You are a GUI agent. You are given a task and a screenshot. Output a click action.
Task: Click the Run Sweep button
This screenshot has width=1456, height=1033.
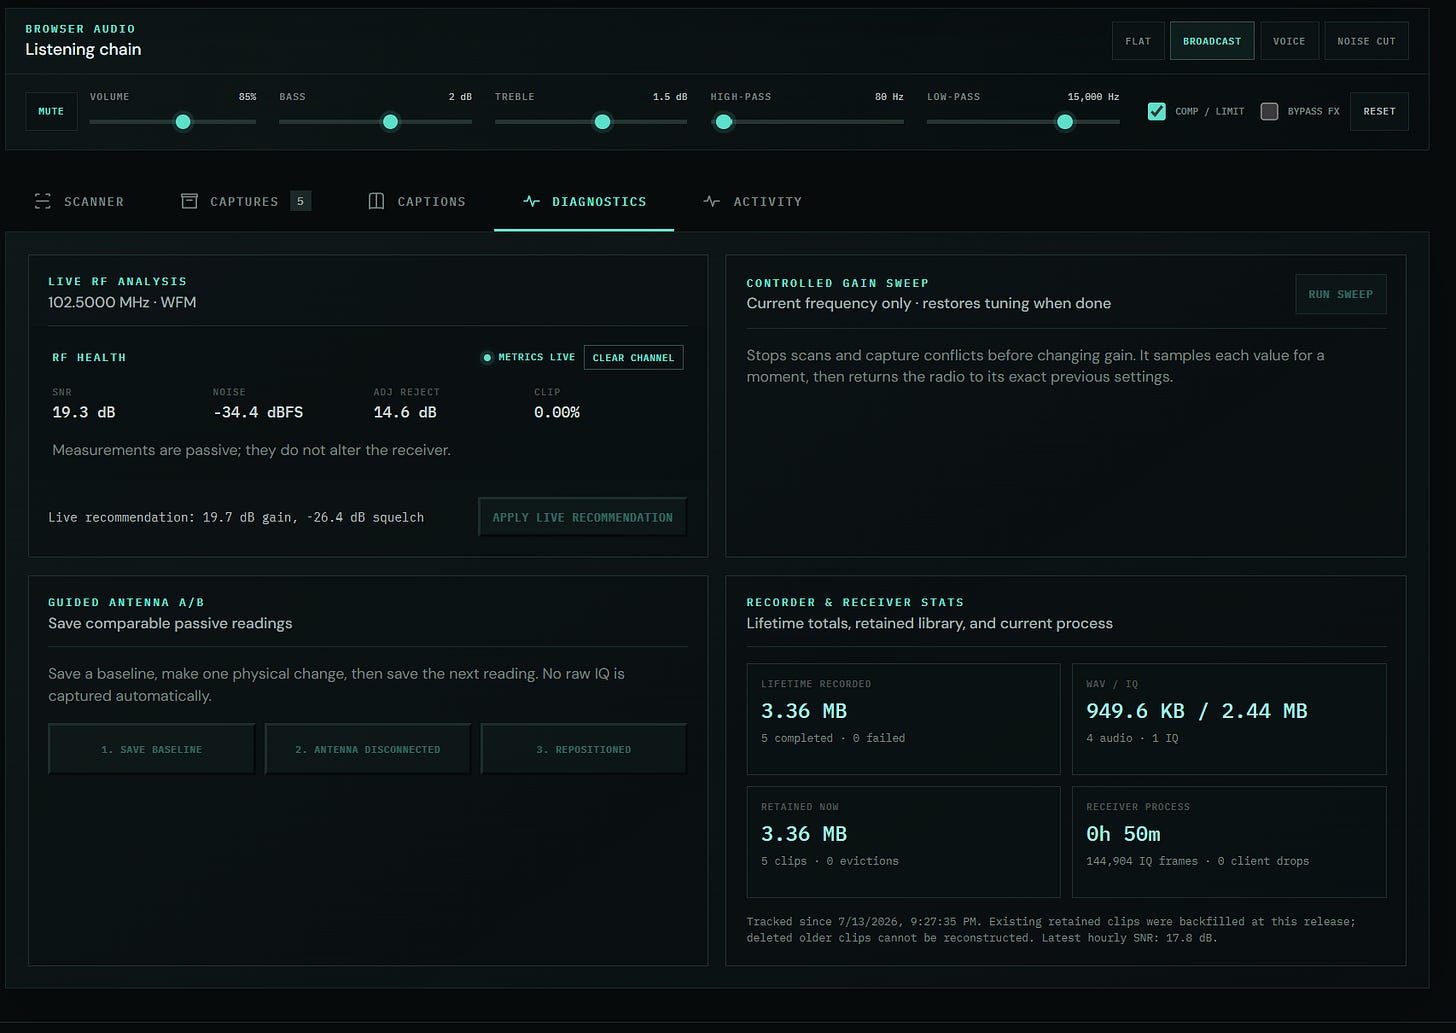tap(1341, 294)
